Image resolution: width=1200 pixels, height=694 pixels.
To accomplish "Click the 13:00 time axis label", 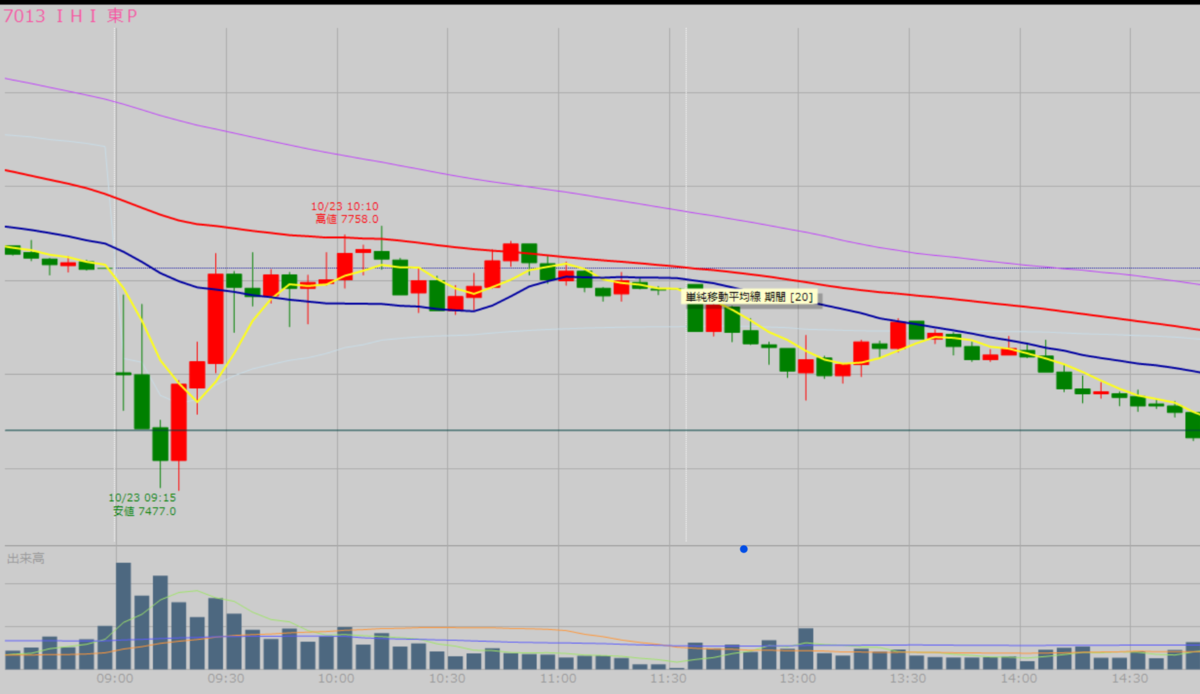I will [x=797, y=679].
